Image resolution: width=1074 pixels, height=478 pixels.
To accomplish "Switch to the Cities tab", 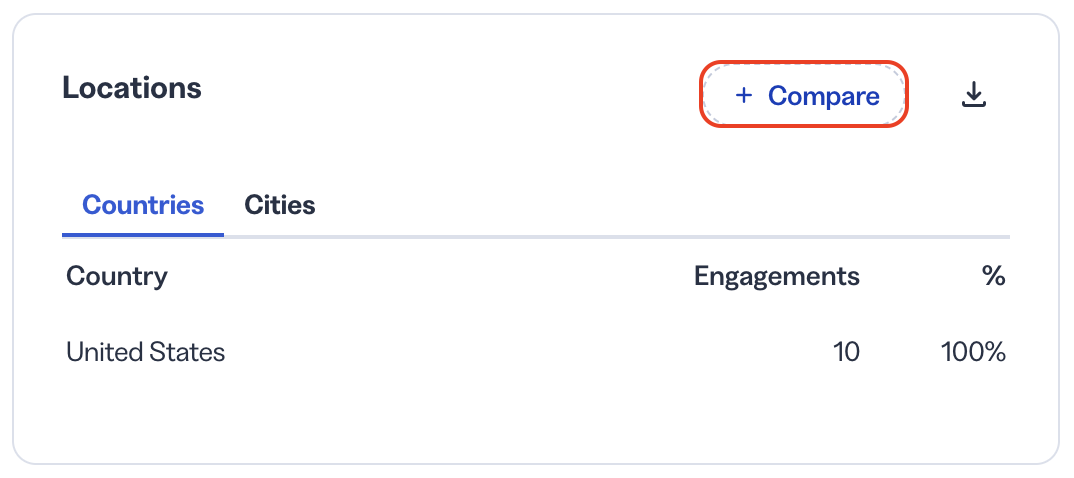I will coord(279,205).
